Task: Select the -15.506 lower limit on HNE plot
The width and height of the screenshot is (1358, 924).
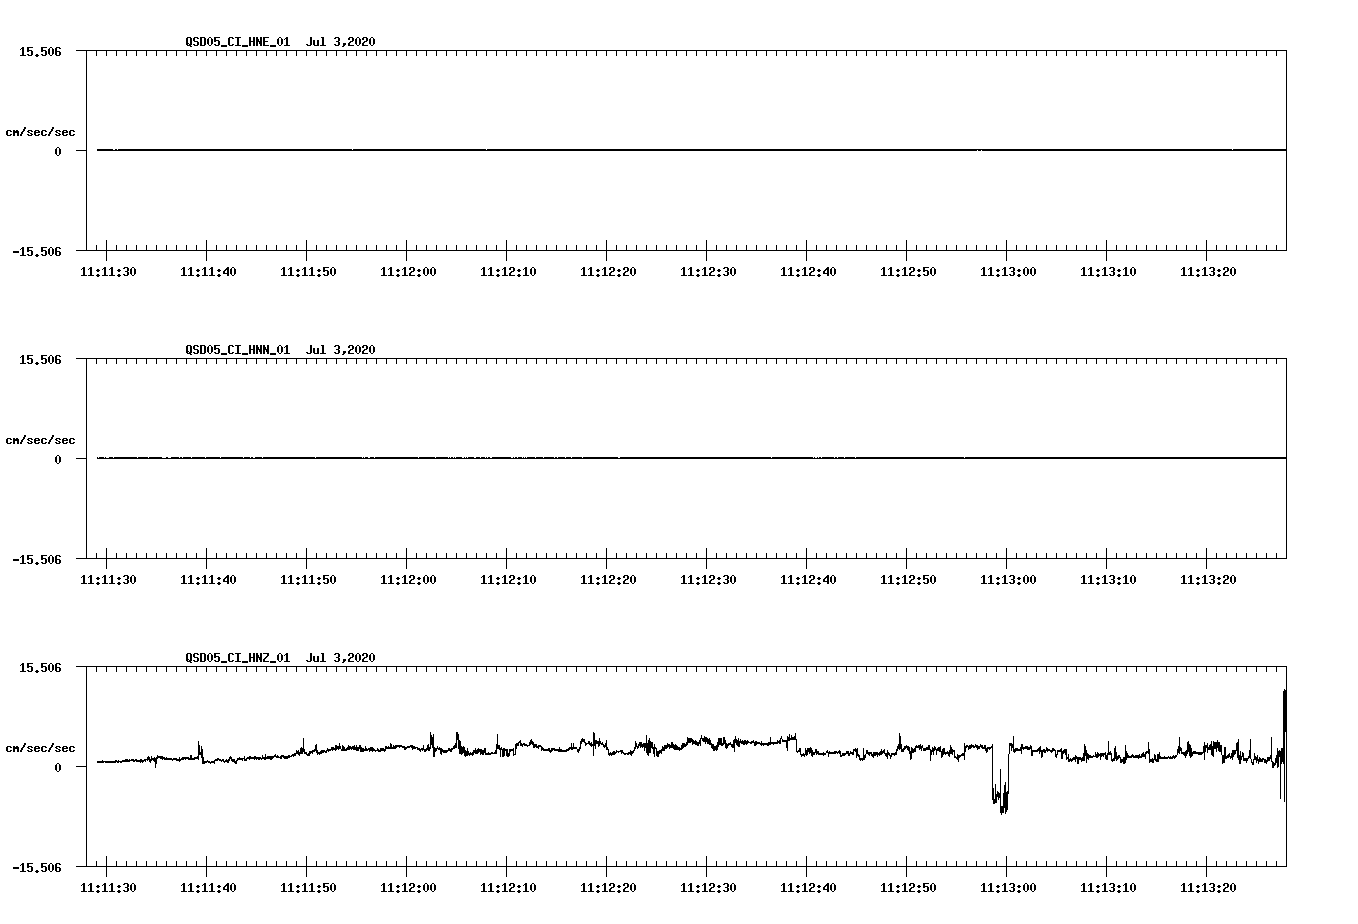Action: tap(37, 251)
